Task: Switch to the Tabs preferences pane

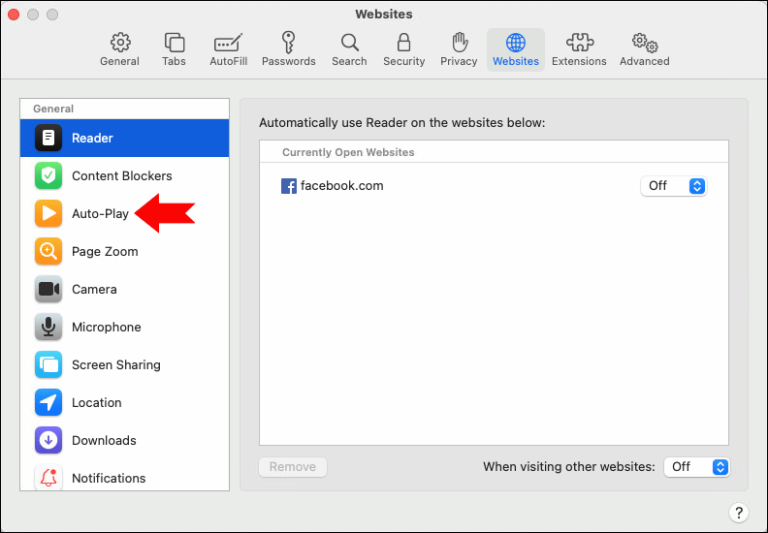Action: click(174, 49)
